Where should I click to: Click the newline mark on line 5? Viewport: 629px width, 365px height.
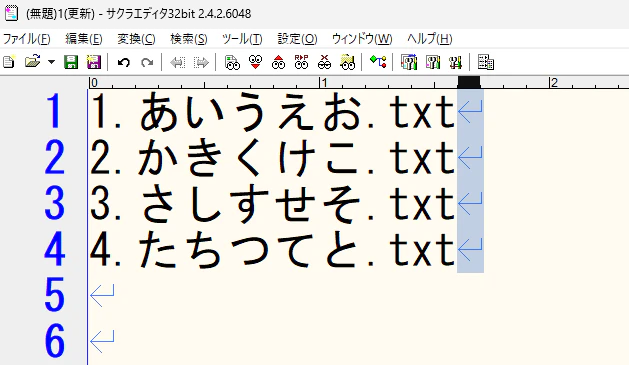click(x=102, y=295)
